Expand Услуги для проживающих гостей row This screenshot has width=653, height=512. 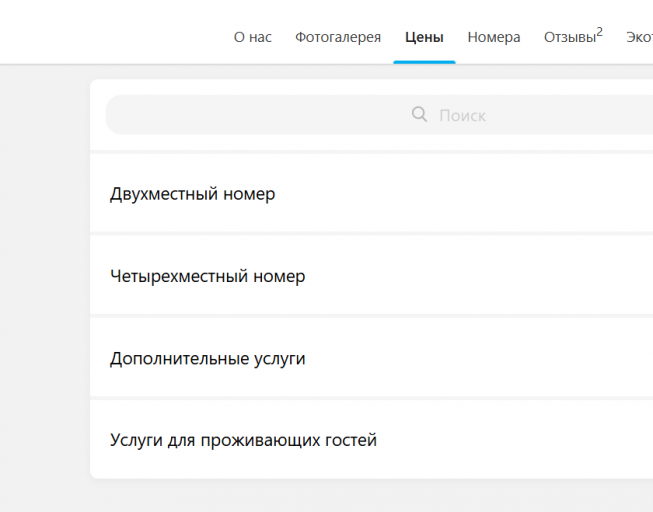371,440
